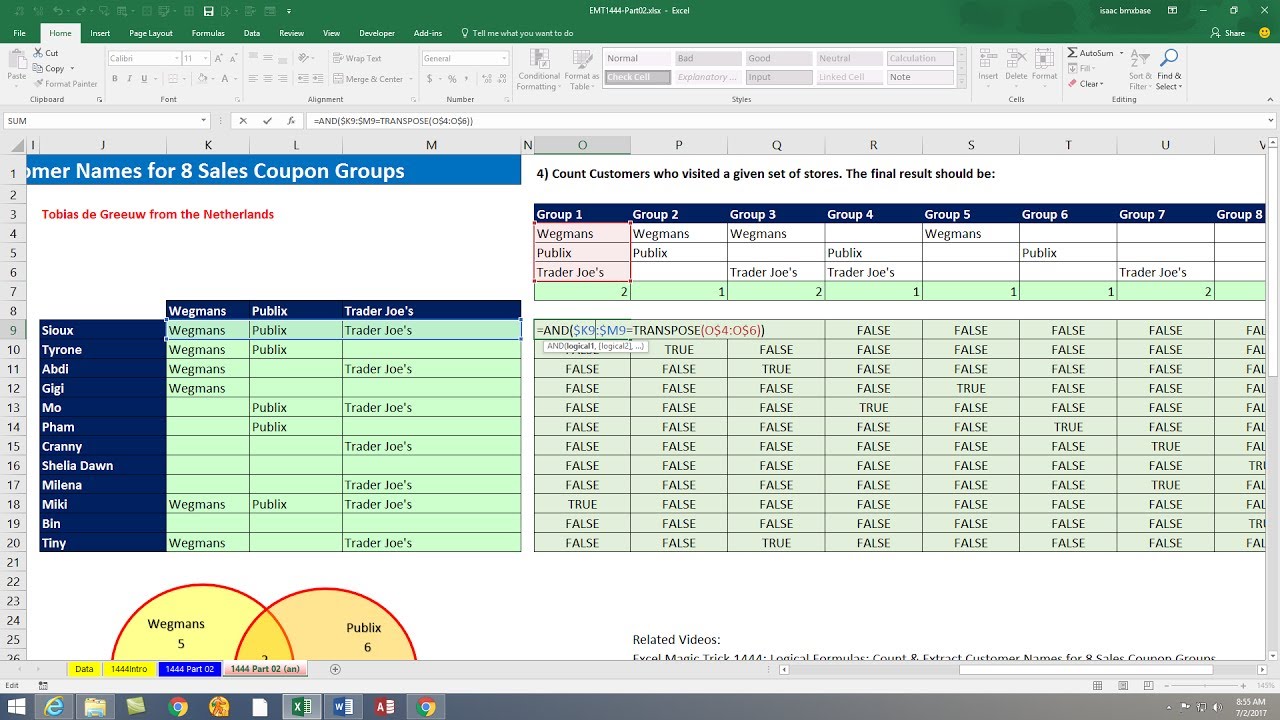
Task: Toggle Wrap Text
Action: [x=356, y=58]
